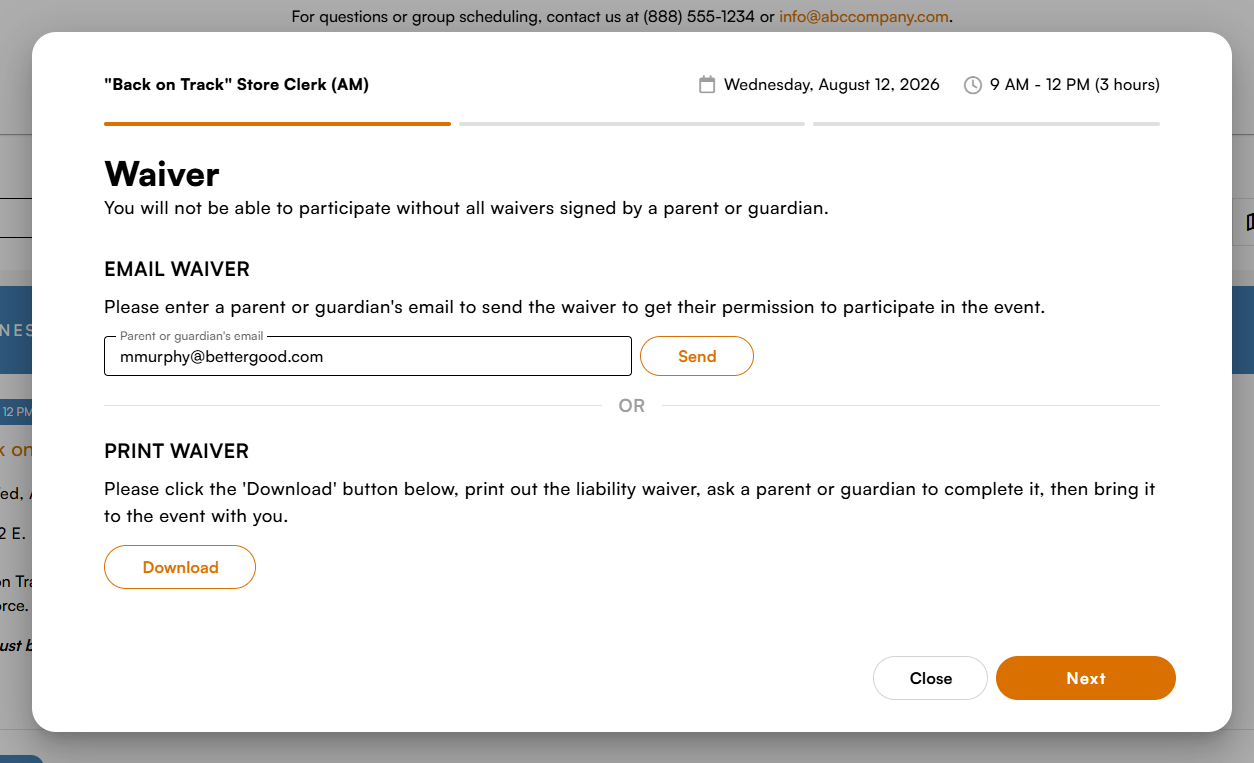Screen dimensions: 1254x763
Task: Click the Wednesday, August 12, 2026 date text
Action: coord(832,85)
